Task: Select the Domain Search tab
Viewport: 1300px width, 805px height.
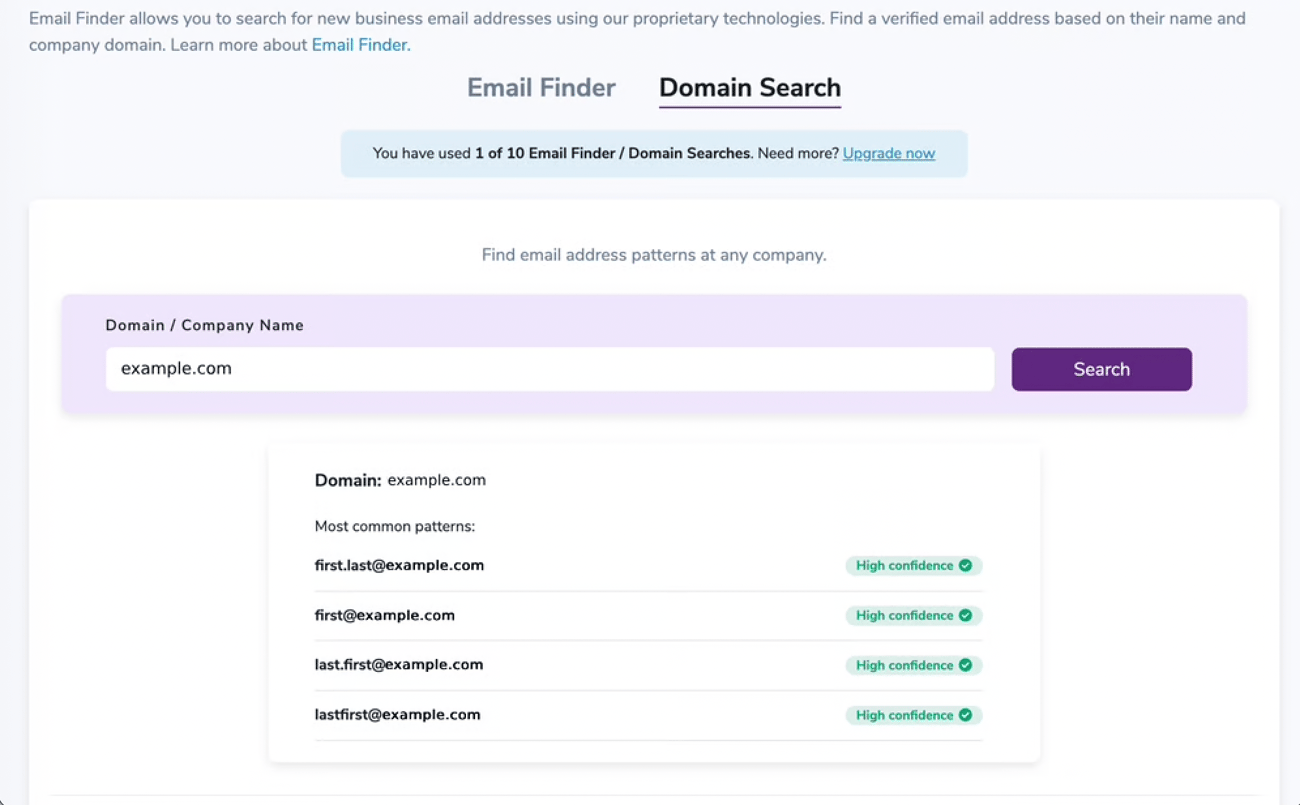Action: tap(750, 88)
